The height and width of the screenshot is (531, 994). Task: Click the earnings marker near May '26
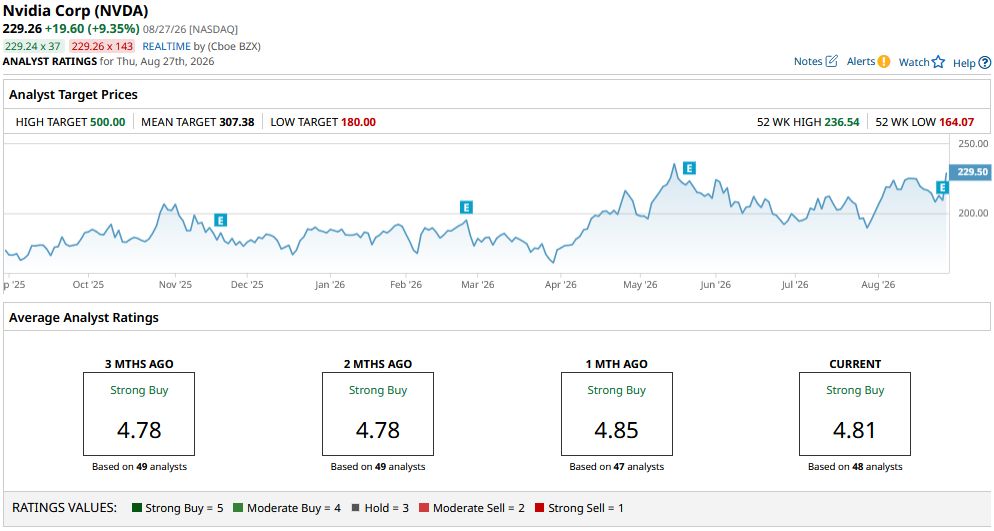pos(689,168)
